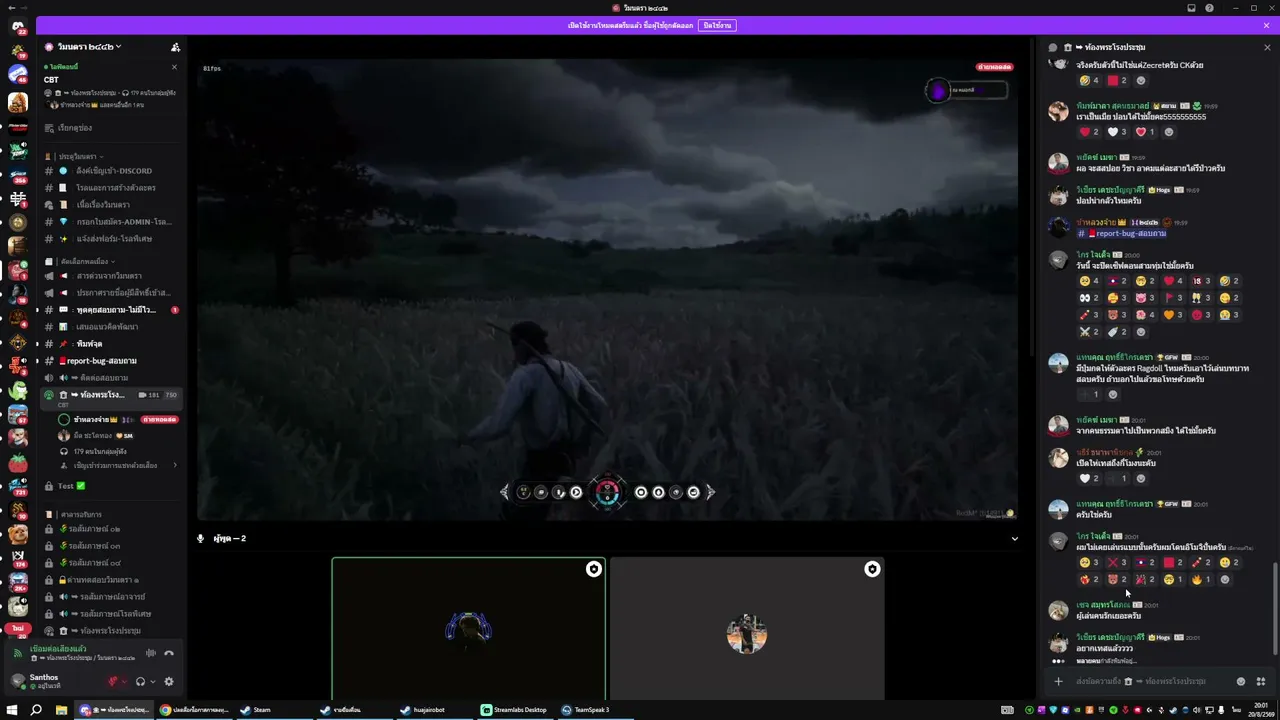Screen dimensions: 1280x720
Task: Open the ลิงค์เชิญเข้า-DISCORD channel
Action: click(x=110, y=171)
